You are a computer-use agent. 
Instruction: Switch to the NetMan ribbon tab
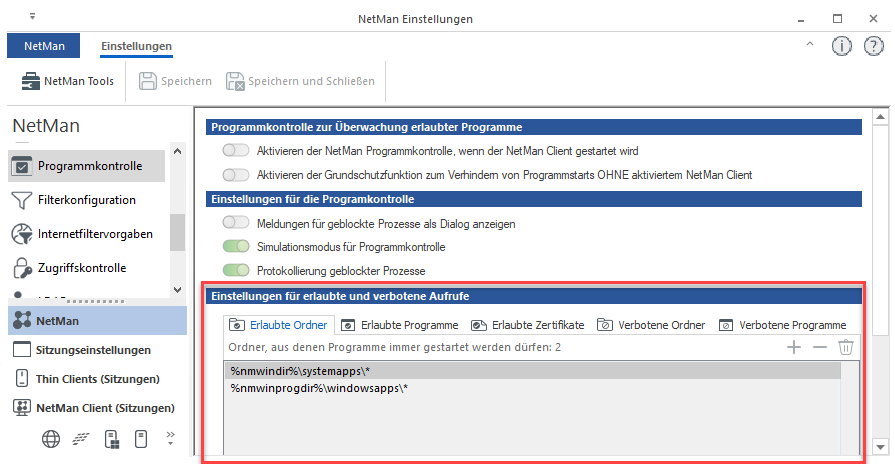44,46
